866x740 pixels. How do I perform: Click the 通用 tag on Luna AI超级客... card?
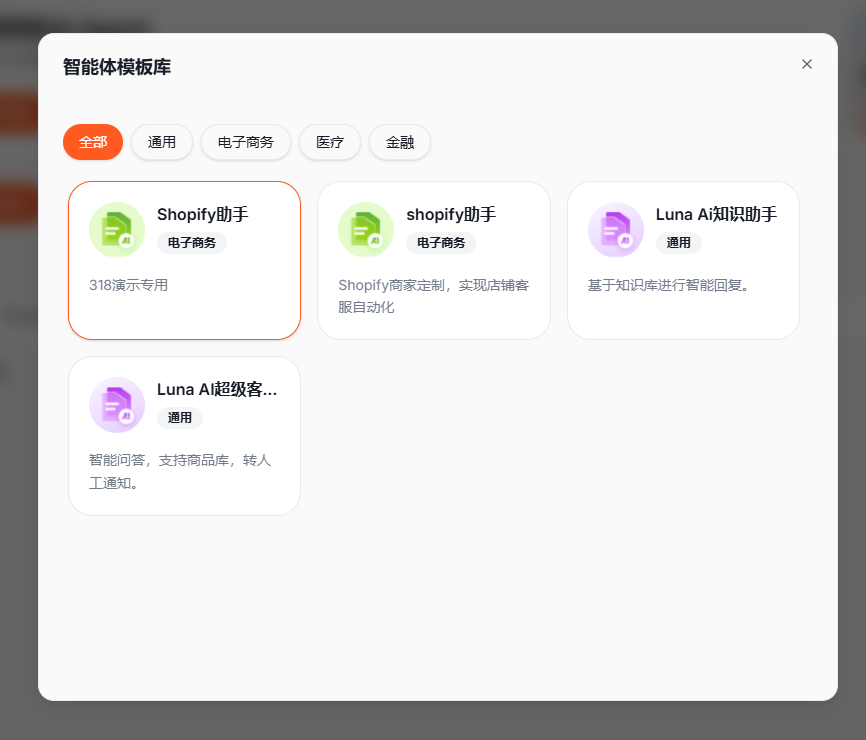click(179, 417)
